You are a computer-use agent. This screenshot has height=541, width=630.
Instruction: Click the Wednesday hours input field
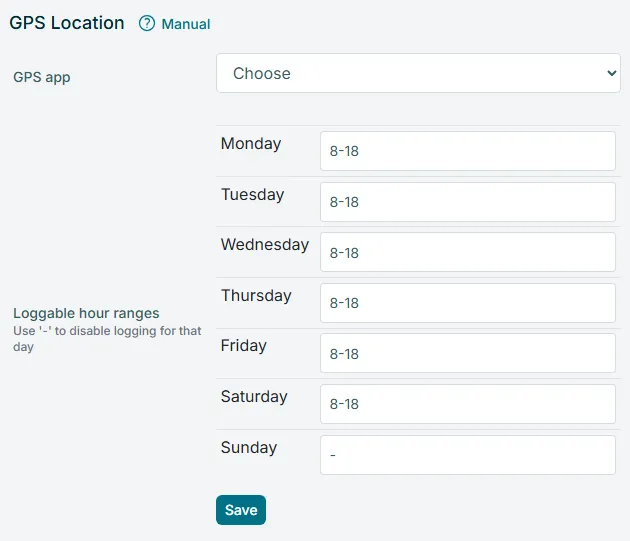click(468, 252)
